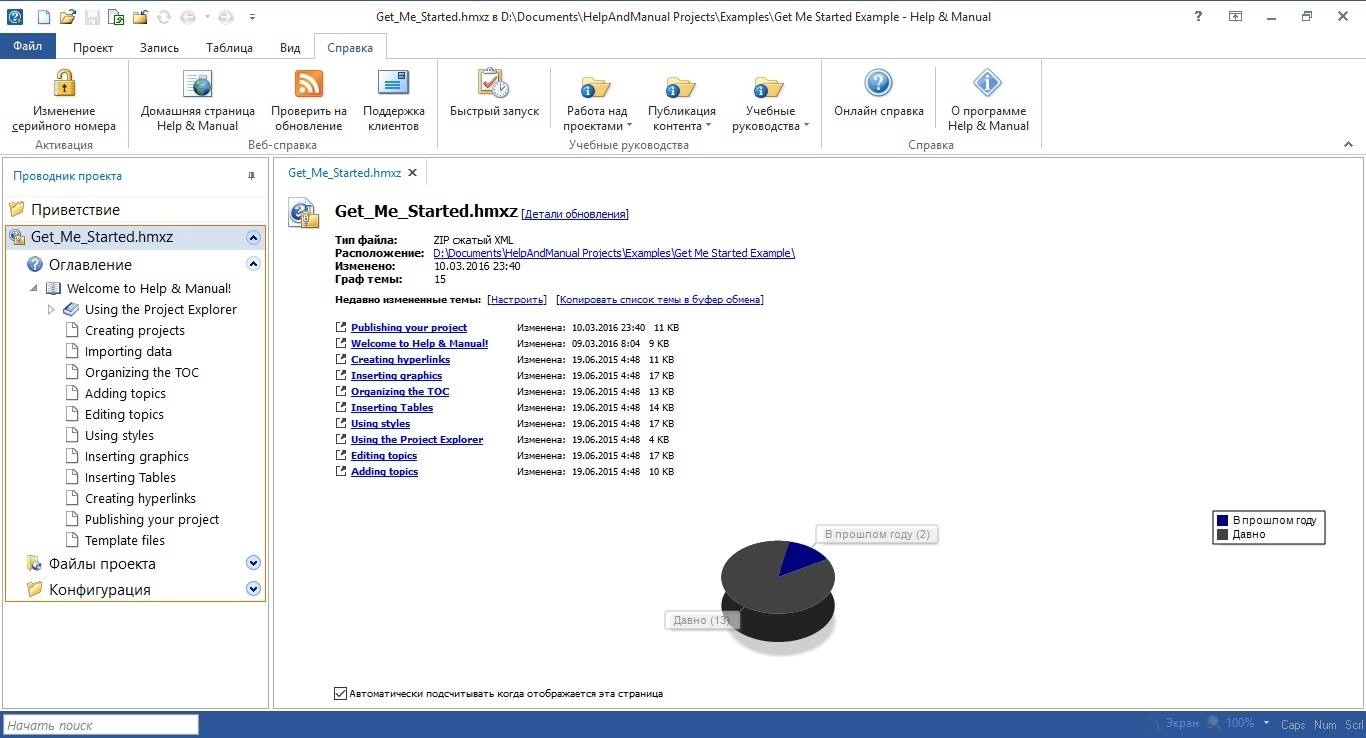Collapse the ribbon with the chevron
This screenshot has width=1366, height=738.
pos(1348,145)
